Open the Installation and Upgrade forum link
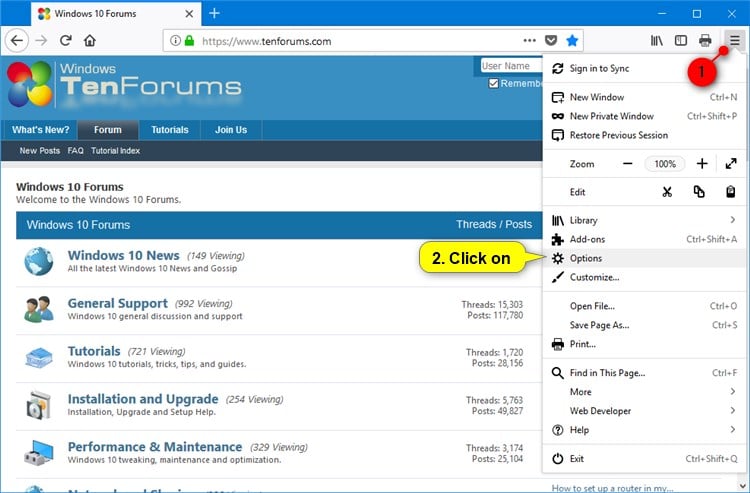This screenshot has width=750, height=493. tap(143, 399)
